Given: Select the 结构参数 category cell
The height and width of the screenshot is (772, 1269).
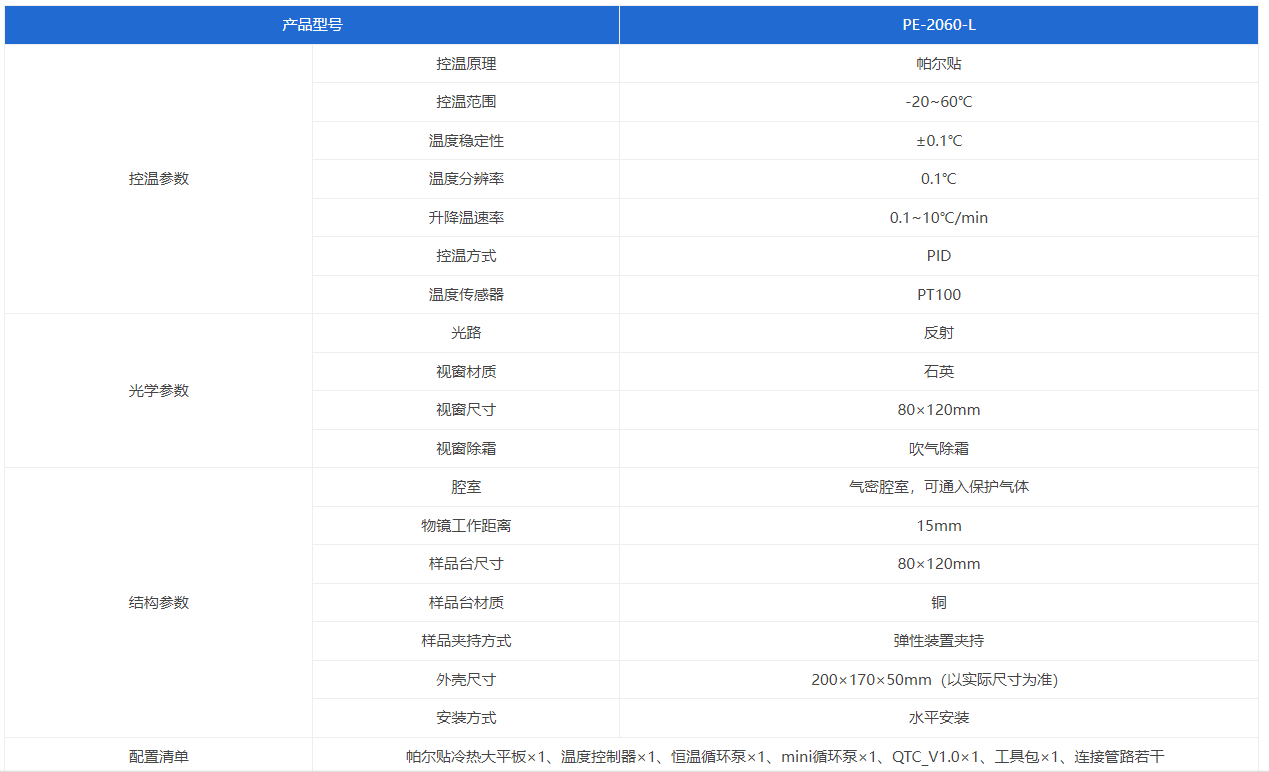Looking at the screenshot, I should [x=158, y=603].
